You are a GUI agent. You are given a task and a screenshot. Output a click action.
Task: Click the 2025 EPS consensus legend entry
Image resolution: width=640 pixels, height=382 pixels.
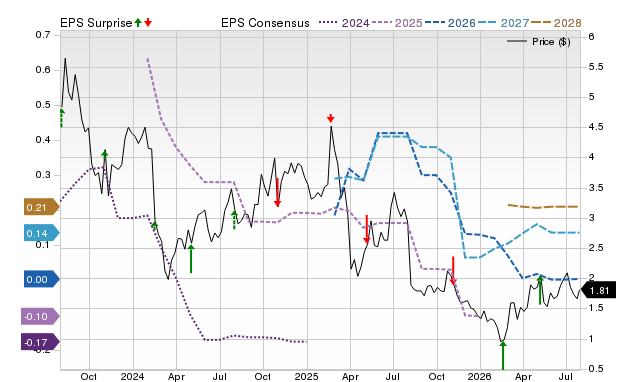click(397, 23)
